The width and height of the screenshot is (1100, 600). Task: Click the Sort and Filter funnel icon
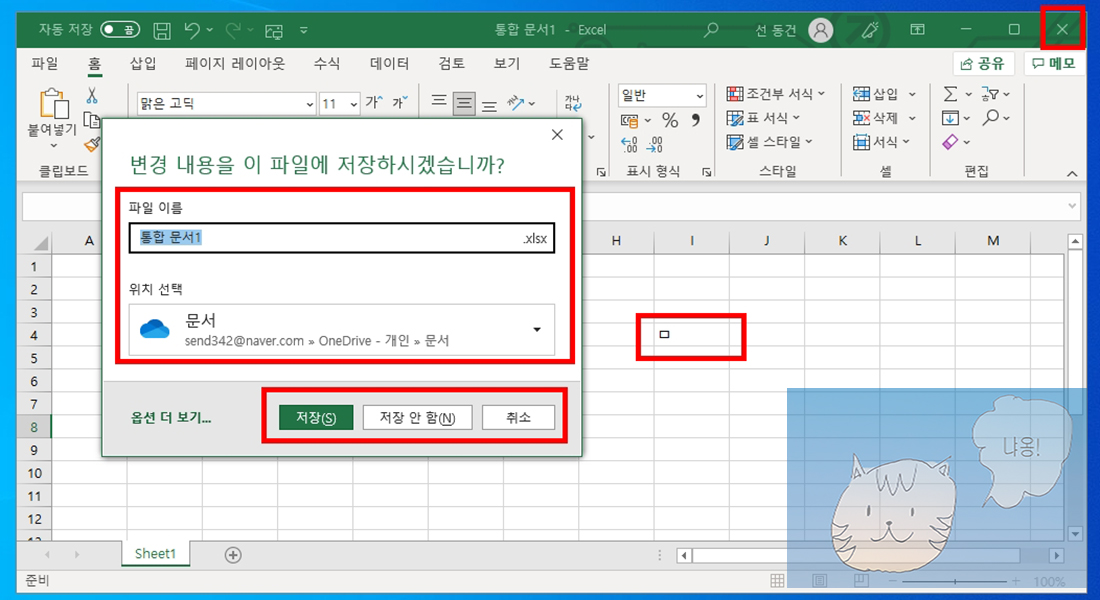(x=990, y=93)
